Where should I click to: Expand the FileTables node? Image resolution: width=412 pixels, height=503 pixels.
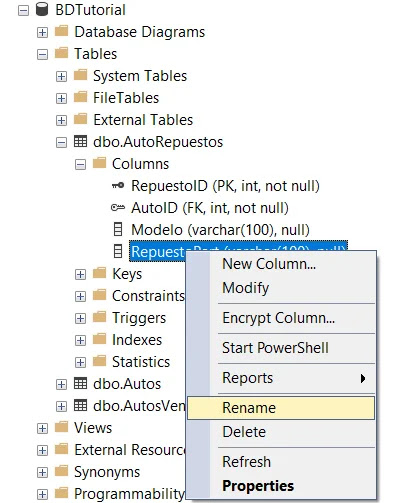click(x=61, y=99)
